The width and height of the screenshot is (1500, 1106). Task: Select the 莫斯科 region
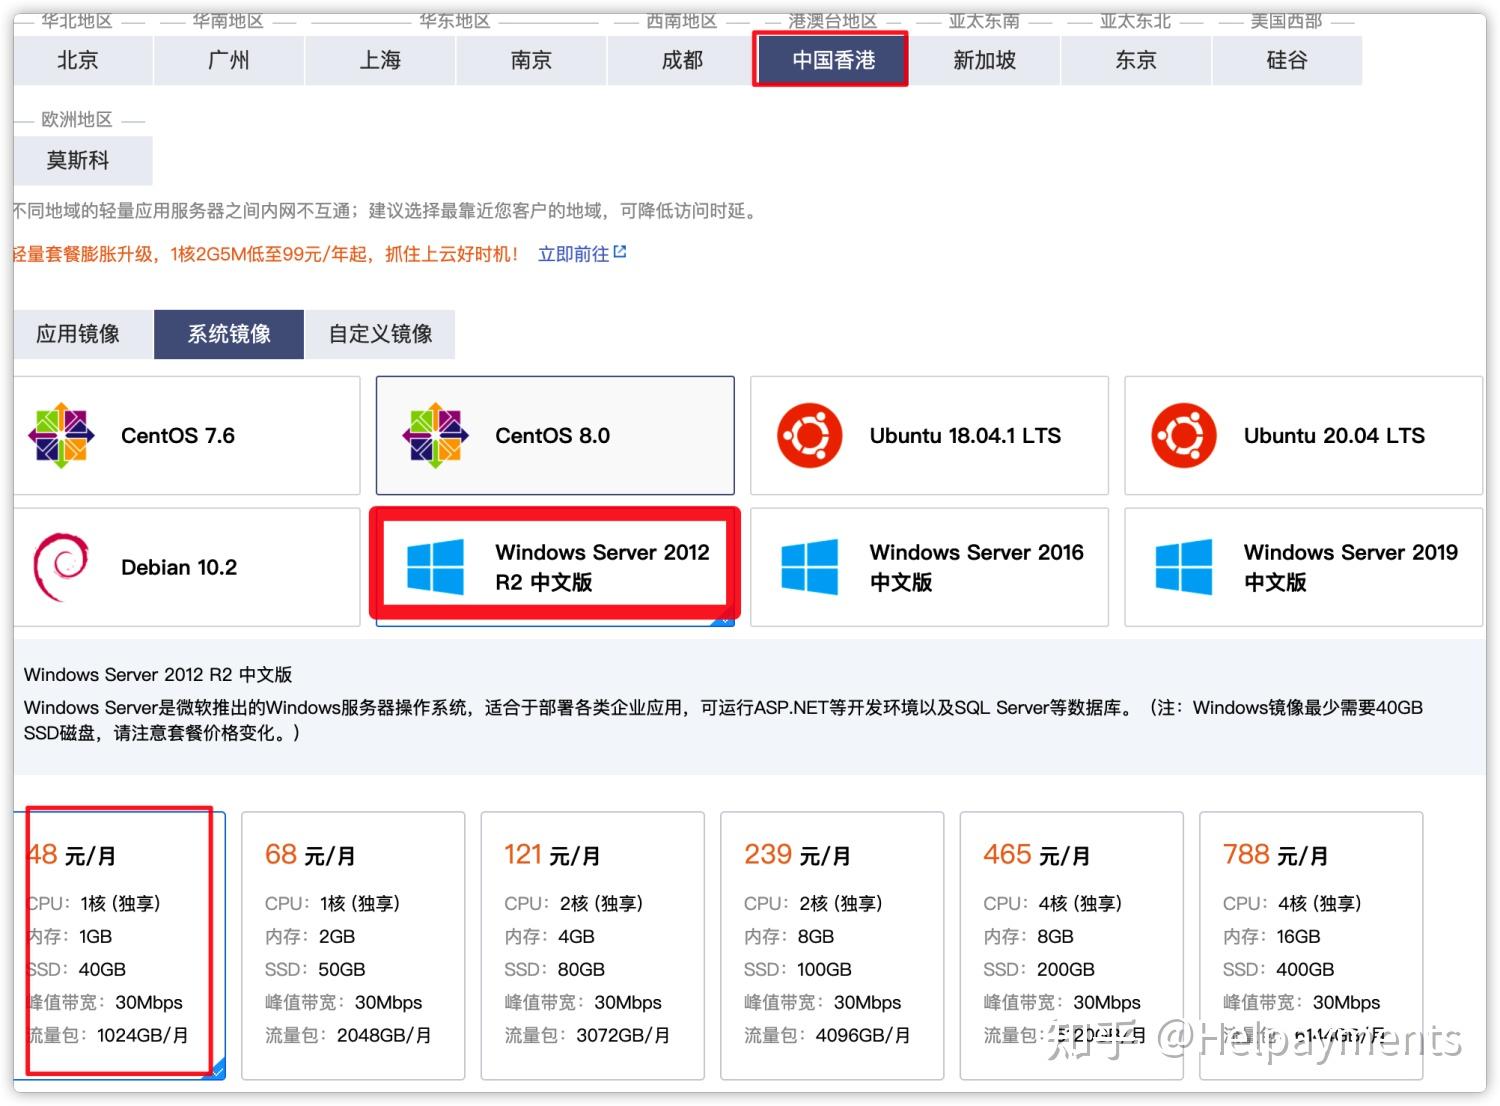(x=78, y=160)
